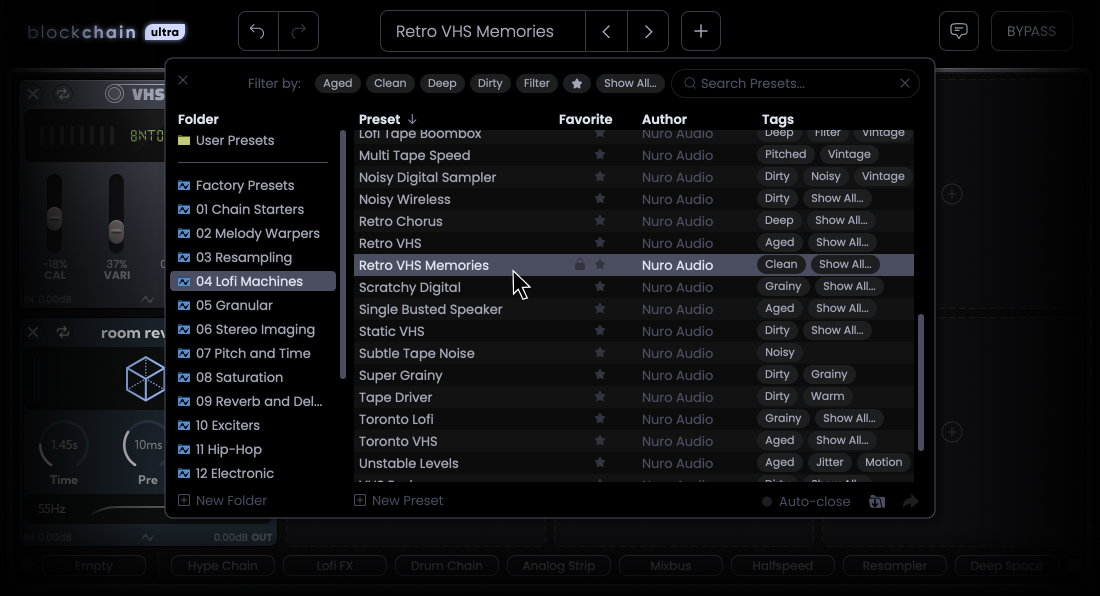Click the Pitched tag on Multi Tape Speed
The image size is (1100, 596).
[x=785, y=154]
